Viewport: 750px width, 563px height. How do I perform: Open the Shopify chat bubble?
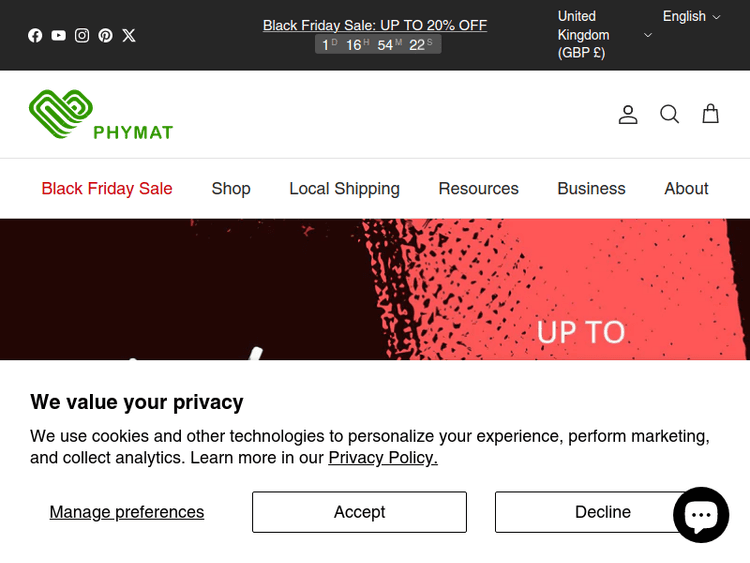tap(701, 515)
